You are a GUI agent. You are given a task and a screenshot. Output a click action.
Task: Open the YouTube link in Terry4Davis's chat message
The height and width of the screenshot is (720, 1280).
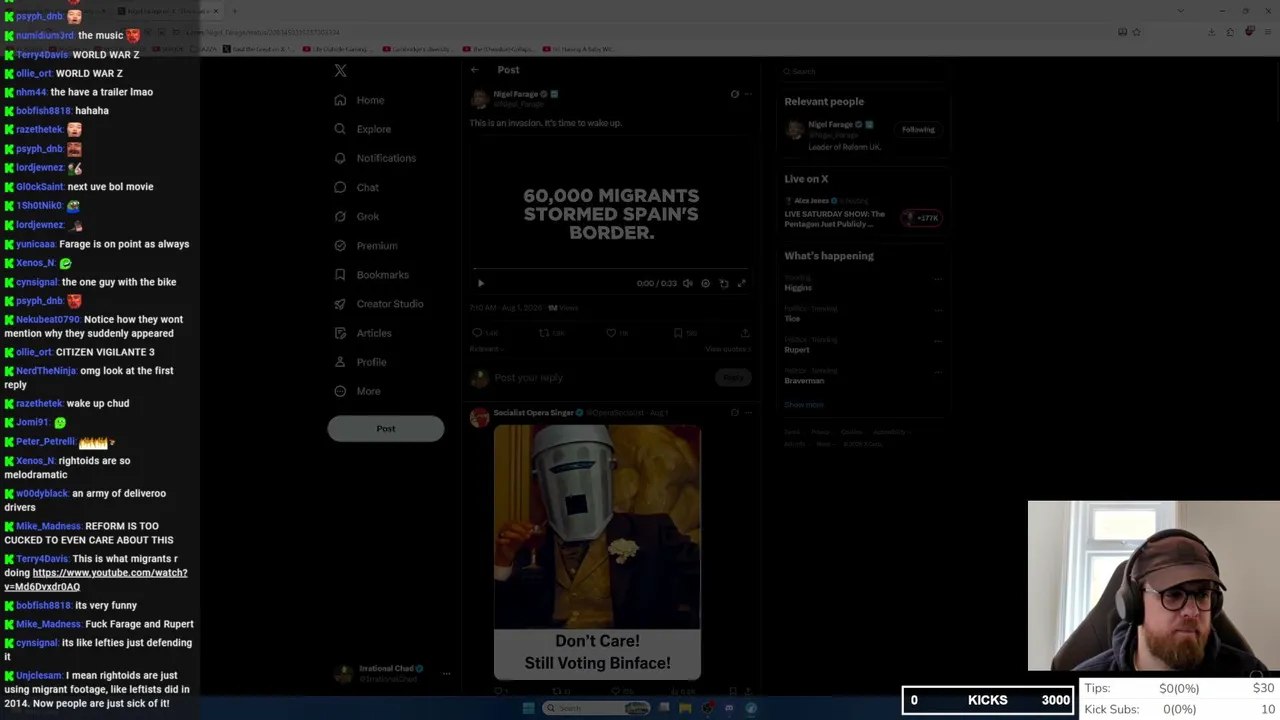tap(95, 580)
